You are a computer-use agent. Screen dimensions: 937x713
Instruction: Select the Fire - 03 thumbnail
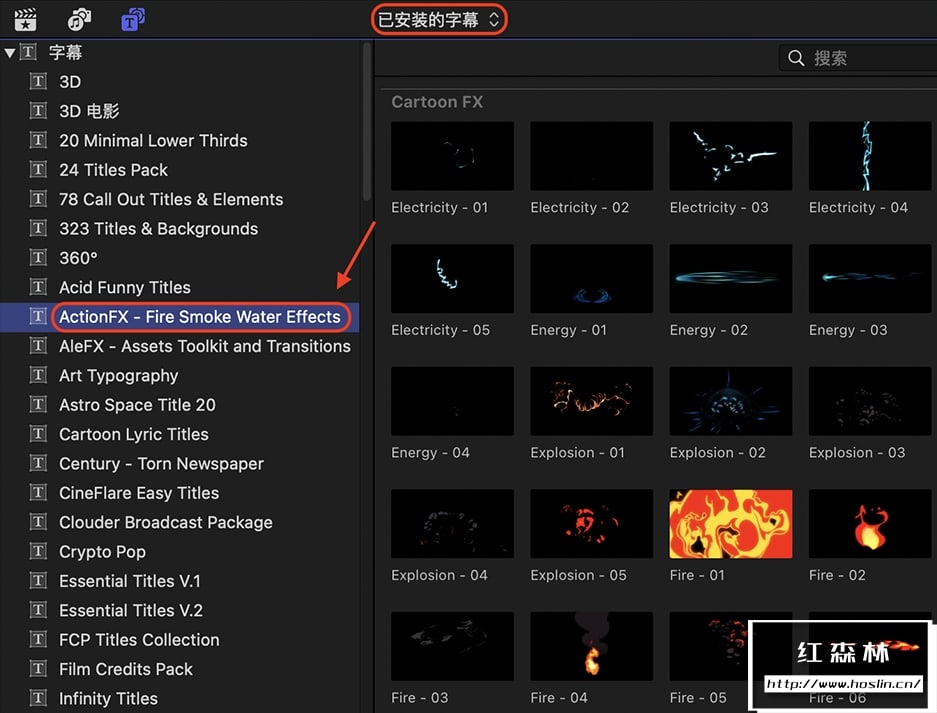pyautogui.click(x=452, y=646)
